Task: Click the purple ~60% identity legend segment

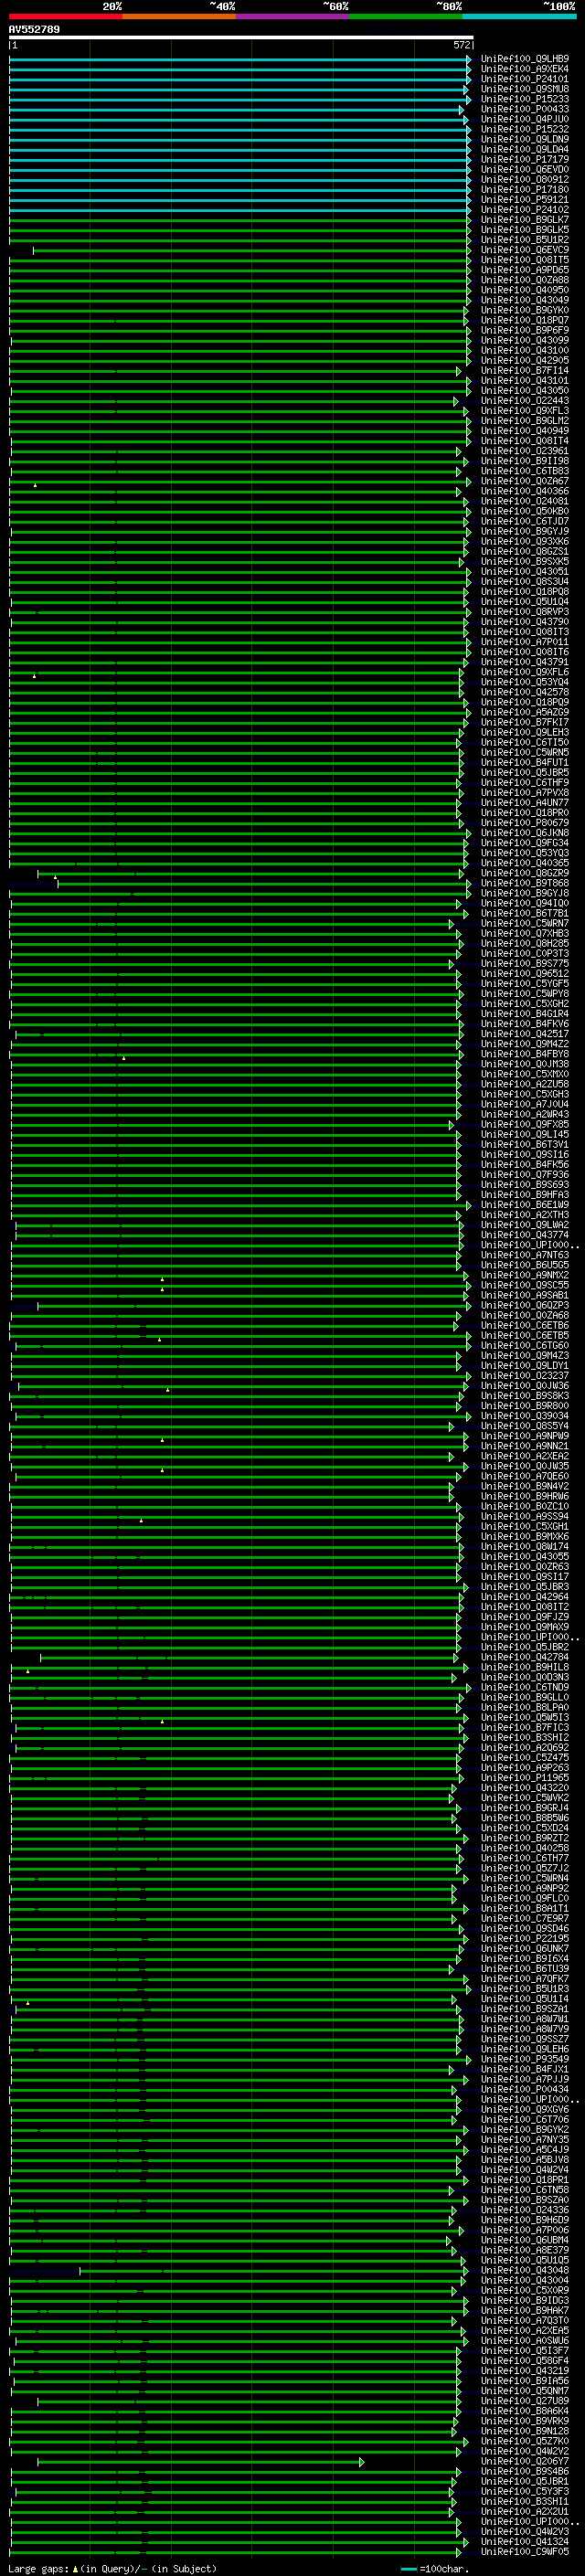Action: coord(292,16)
